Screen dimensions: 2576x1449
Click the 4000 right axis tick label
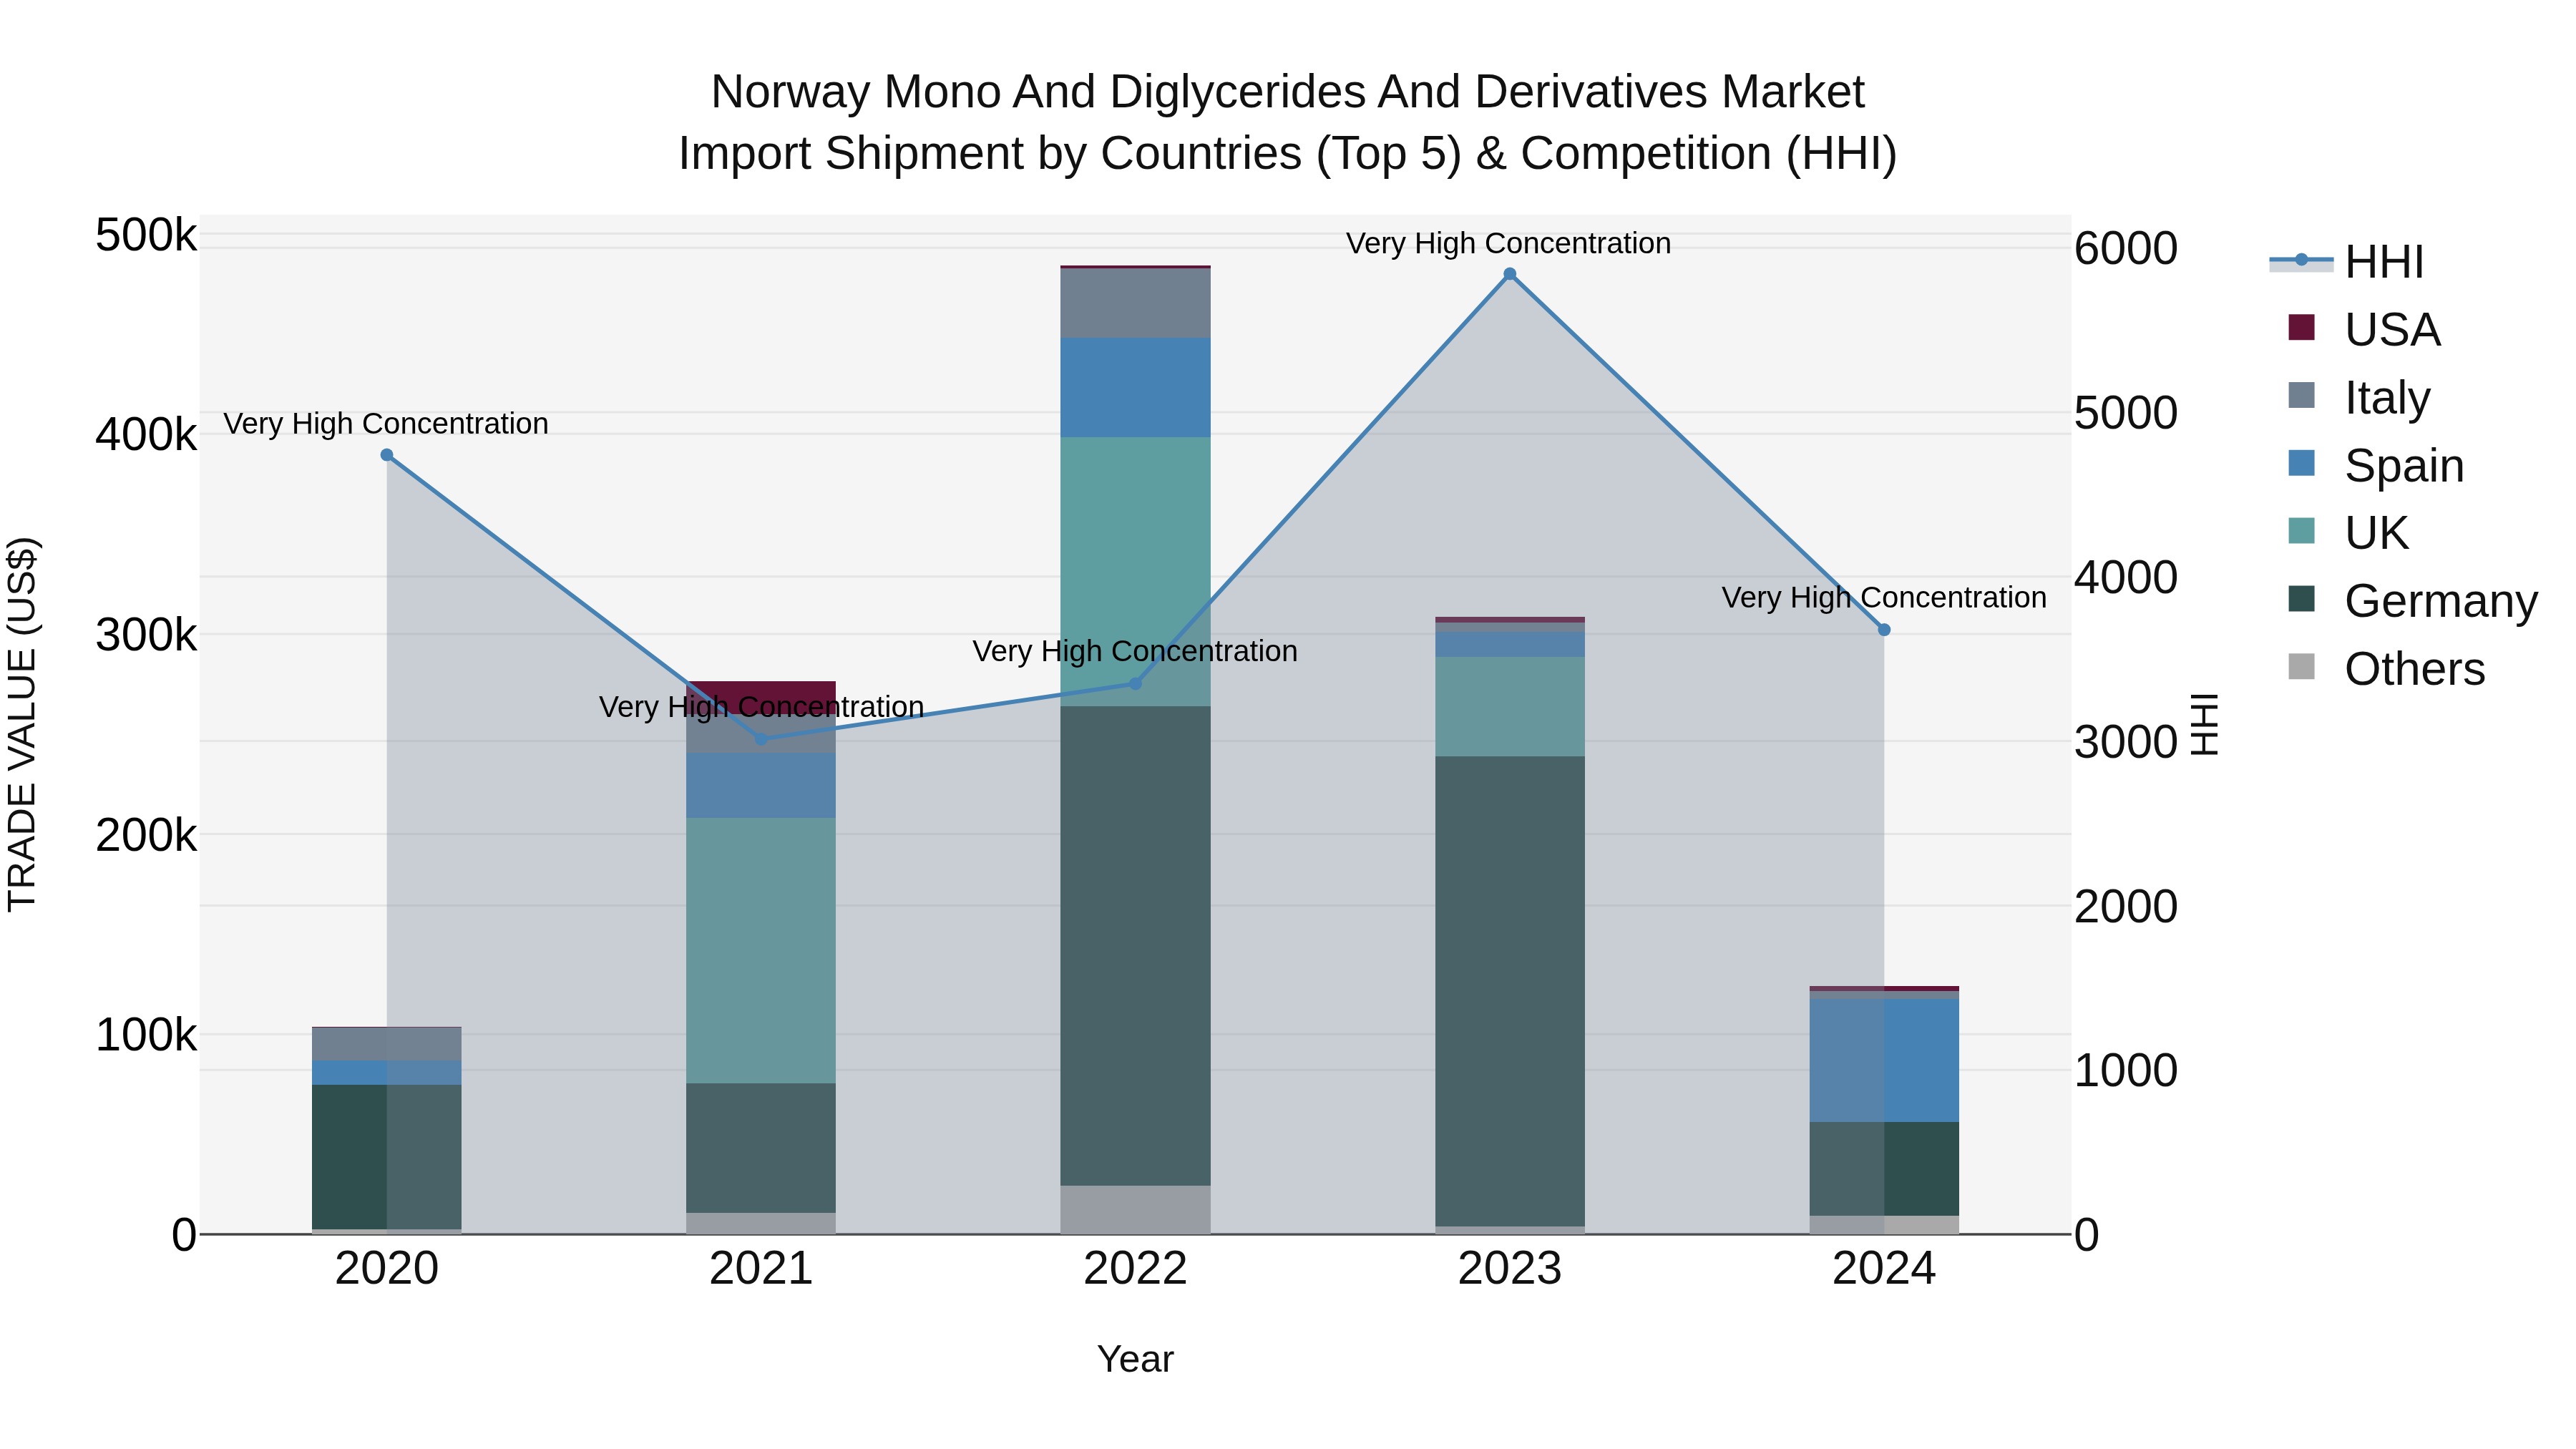[2126, 577]
